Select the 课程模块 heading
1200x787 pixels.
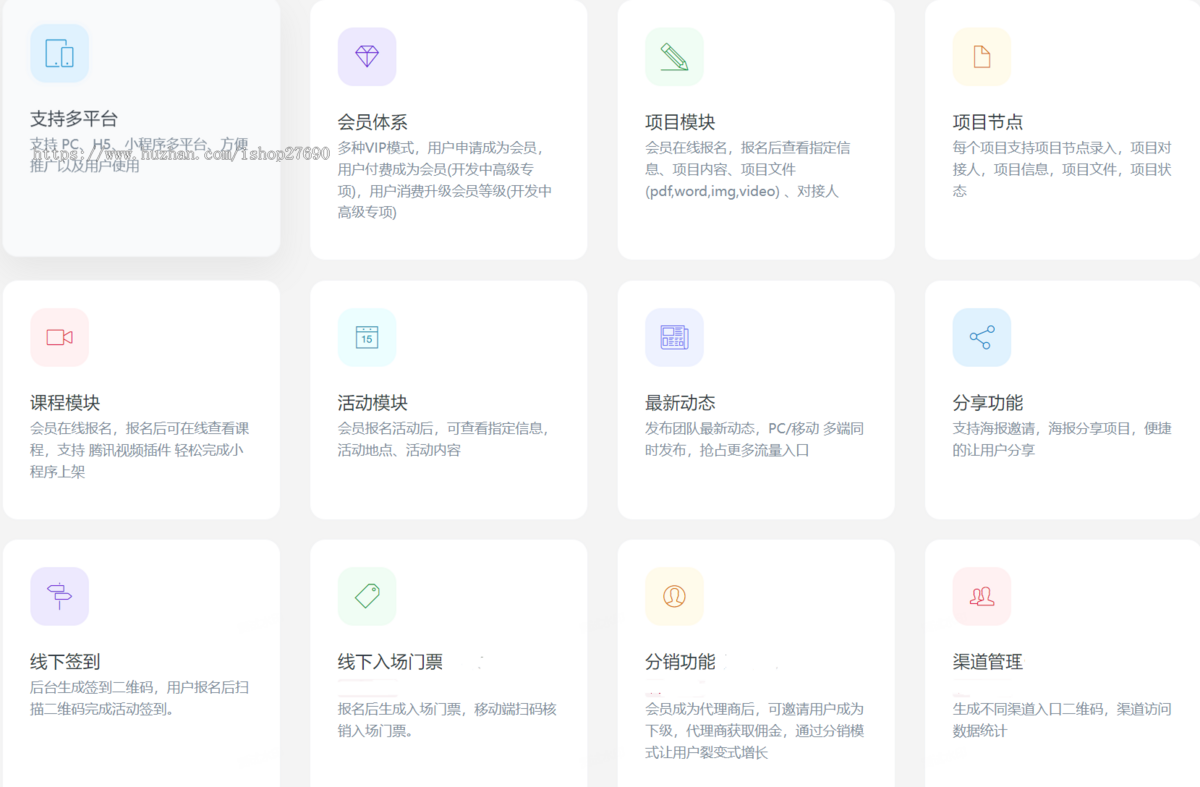pos(65,403)
